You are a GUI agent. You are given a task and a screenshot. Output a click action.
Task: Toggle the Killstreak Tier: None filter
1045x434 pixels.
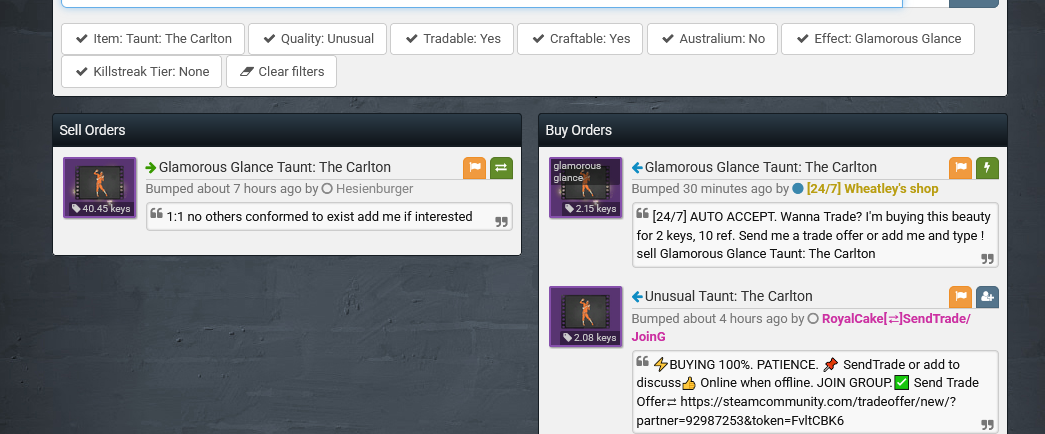coord(142,71)
